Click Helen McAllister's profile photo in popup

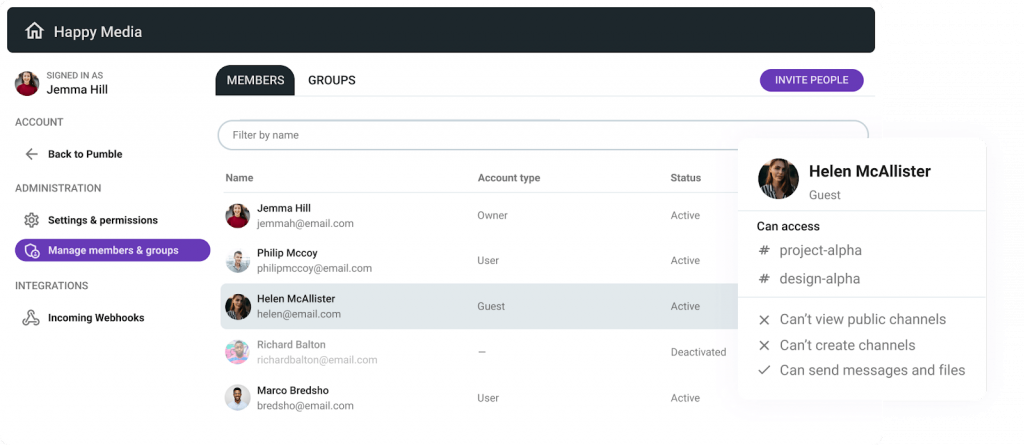[778, 178]
